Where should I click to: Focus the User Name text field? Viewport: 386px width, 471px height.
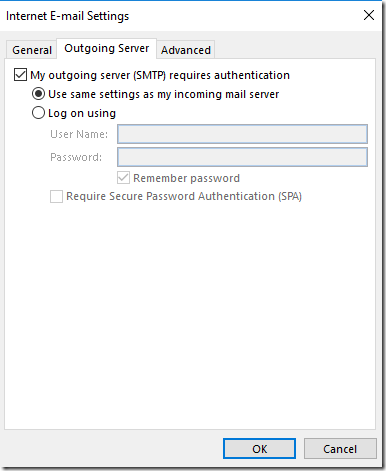[242, 134]
